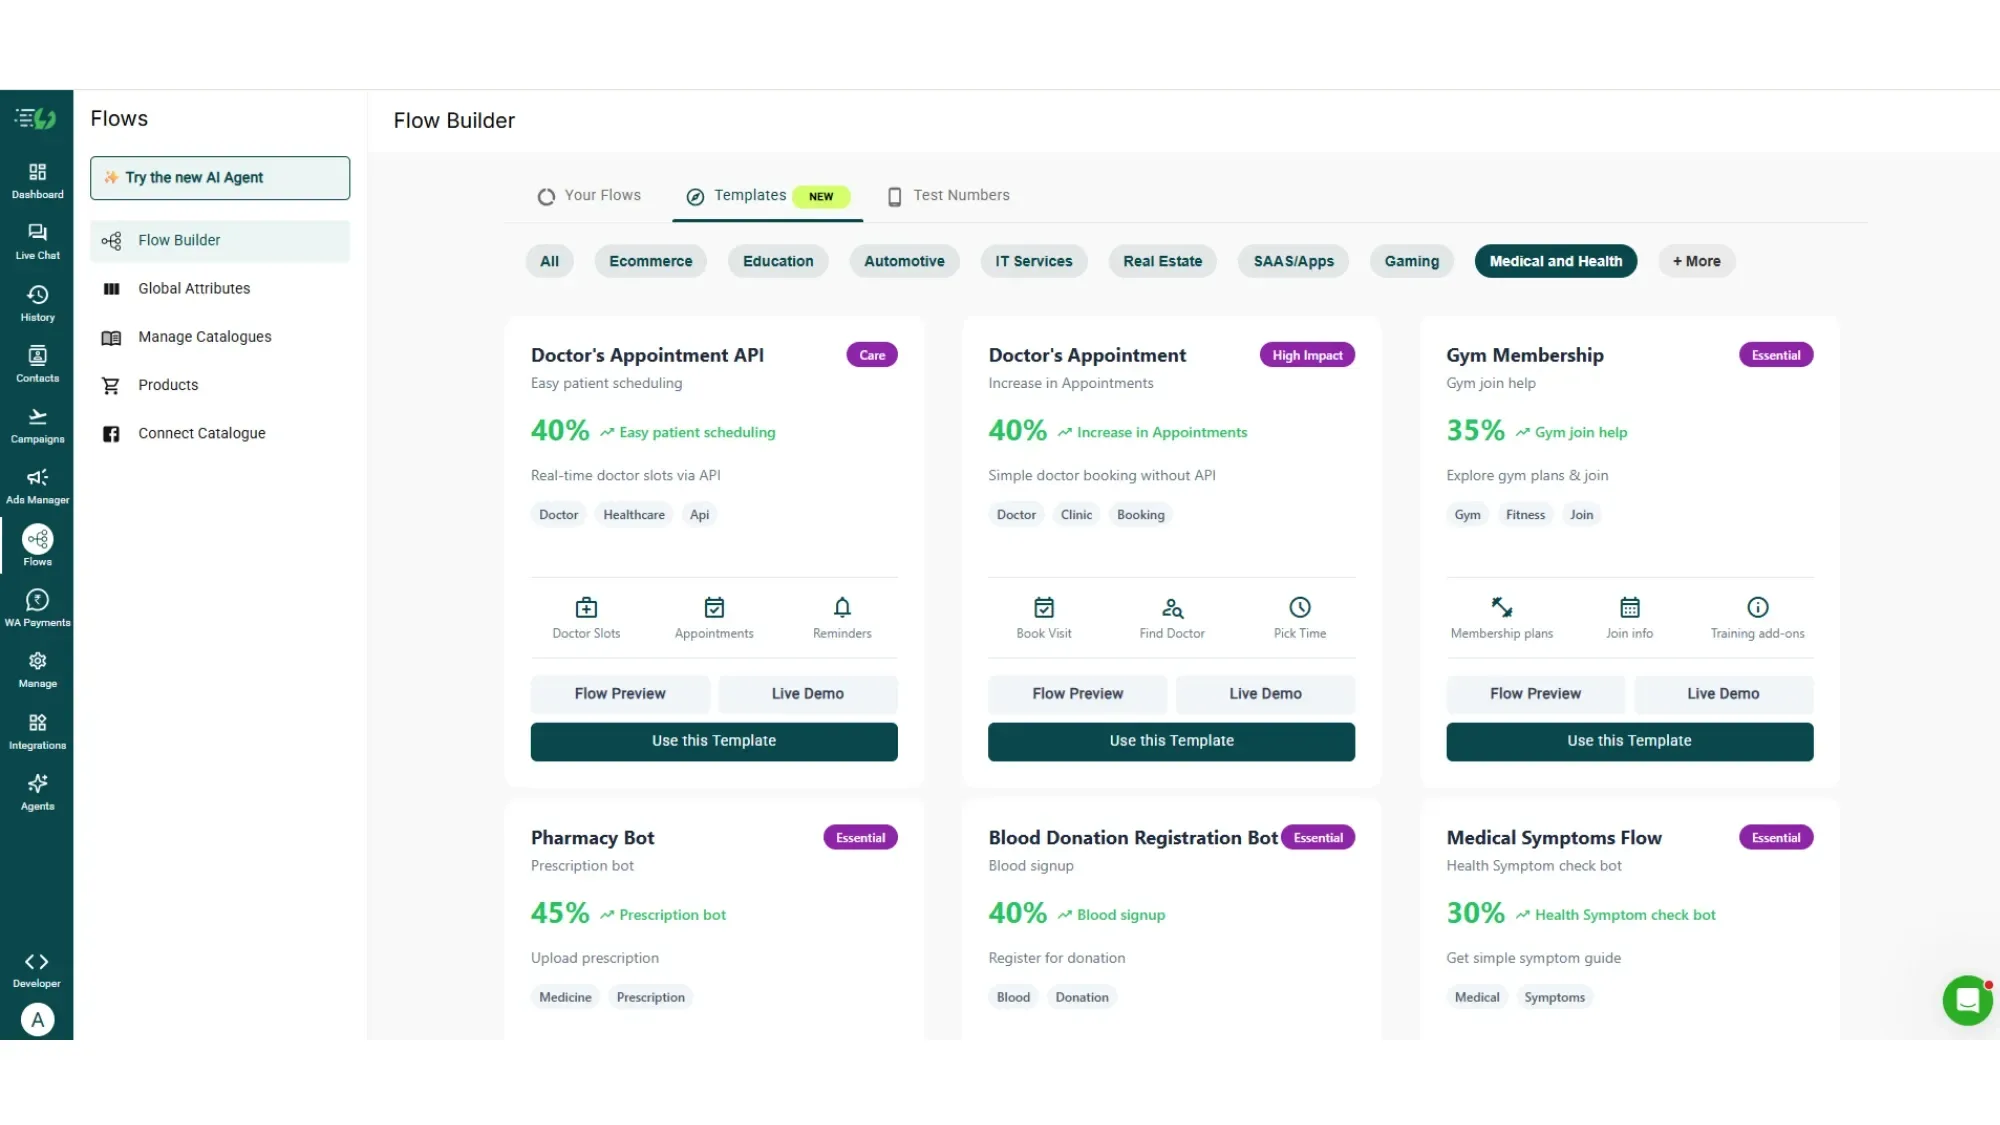Filter templates by Automotive
This screenshot has width=2000, height=1125.
coord(904,261)
